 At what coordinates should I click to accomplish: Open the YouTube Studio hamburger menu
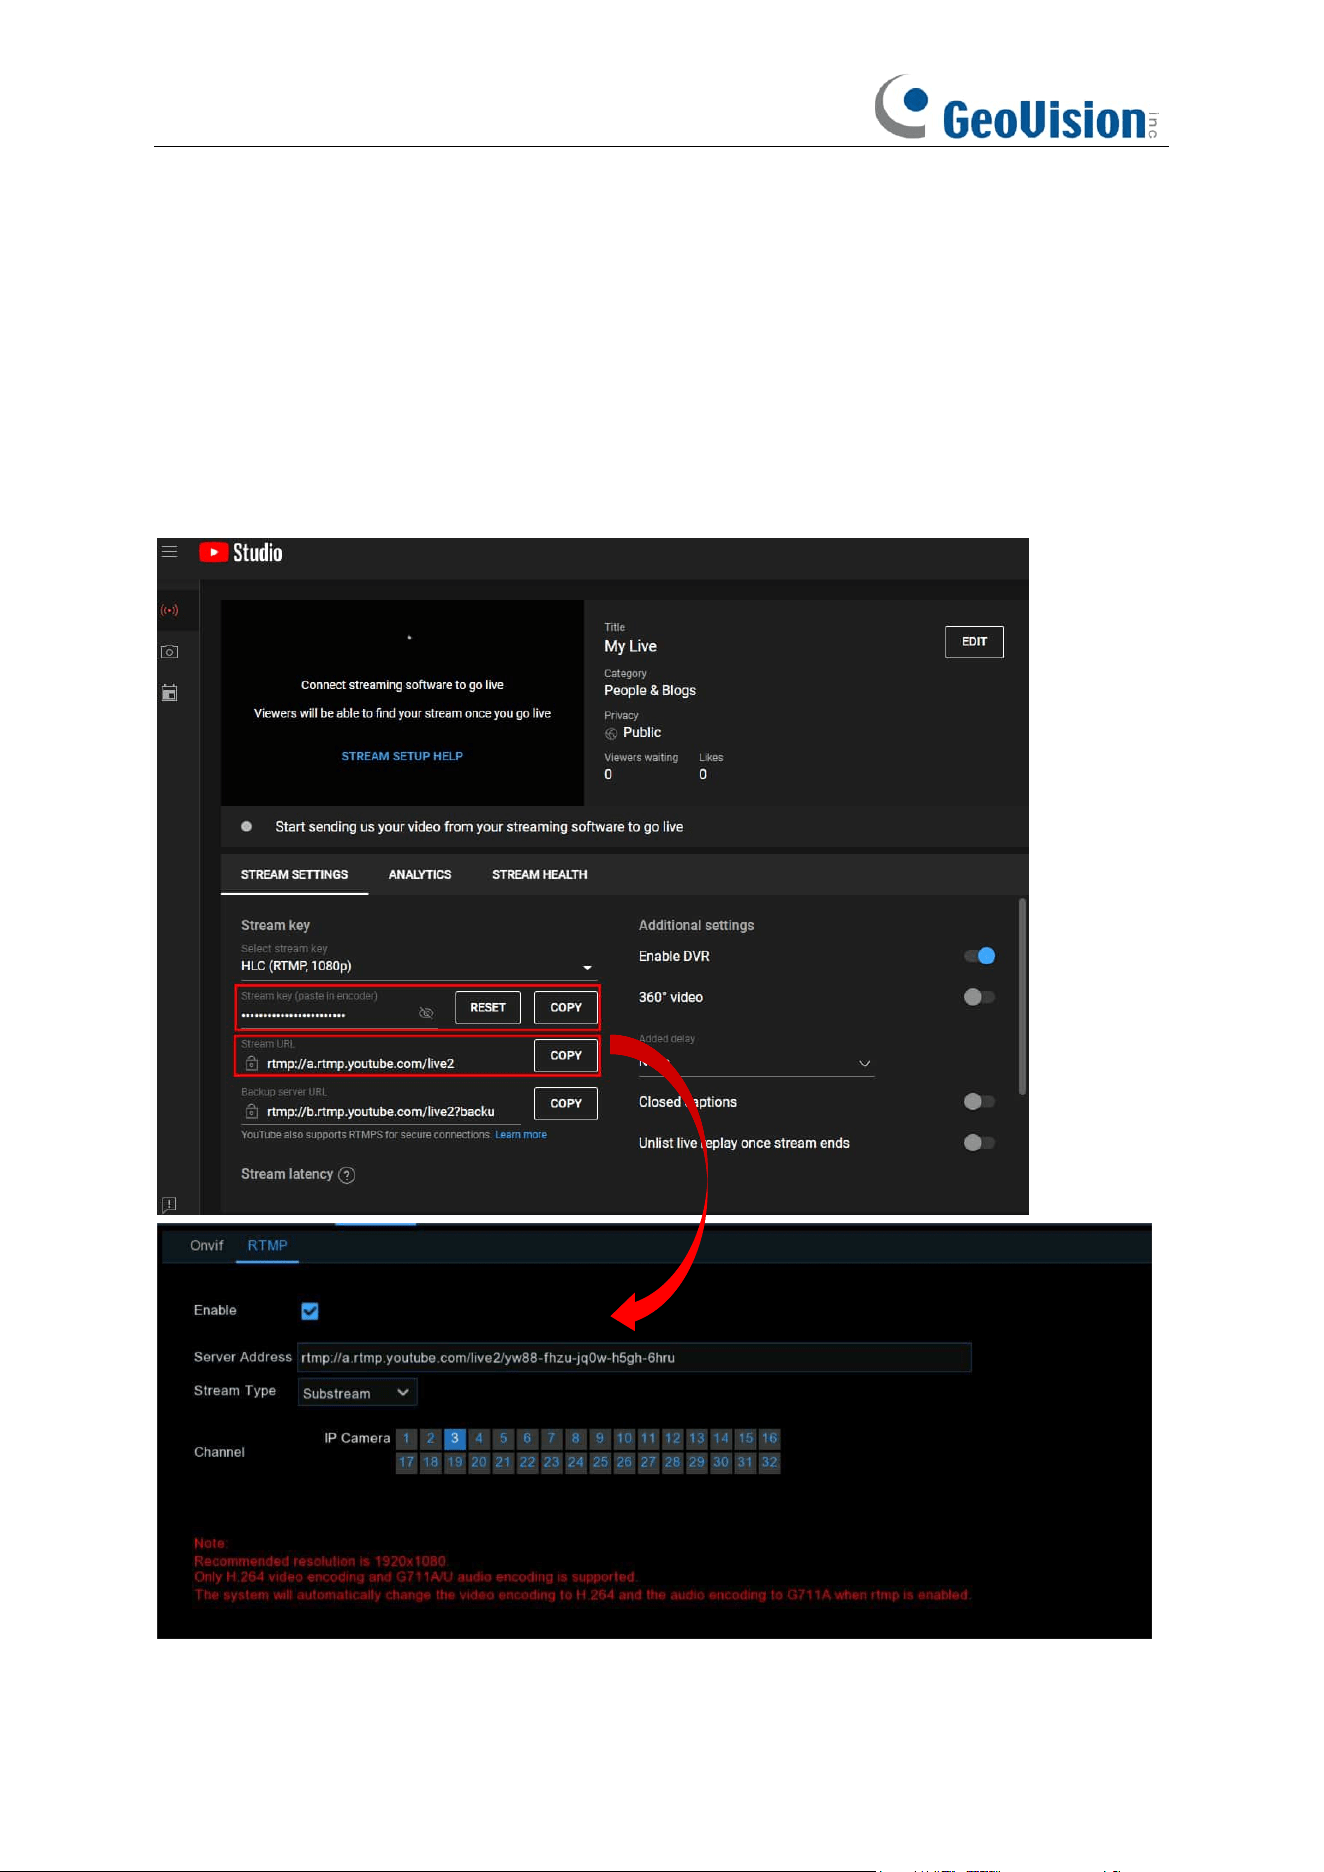170,552
